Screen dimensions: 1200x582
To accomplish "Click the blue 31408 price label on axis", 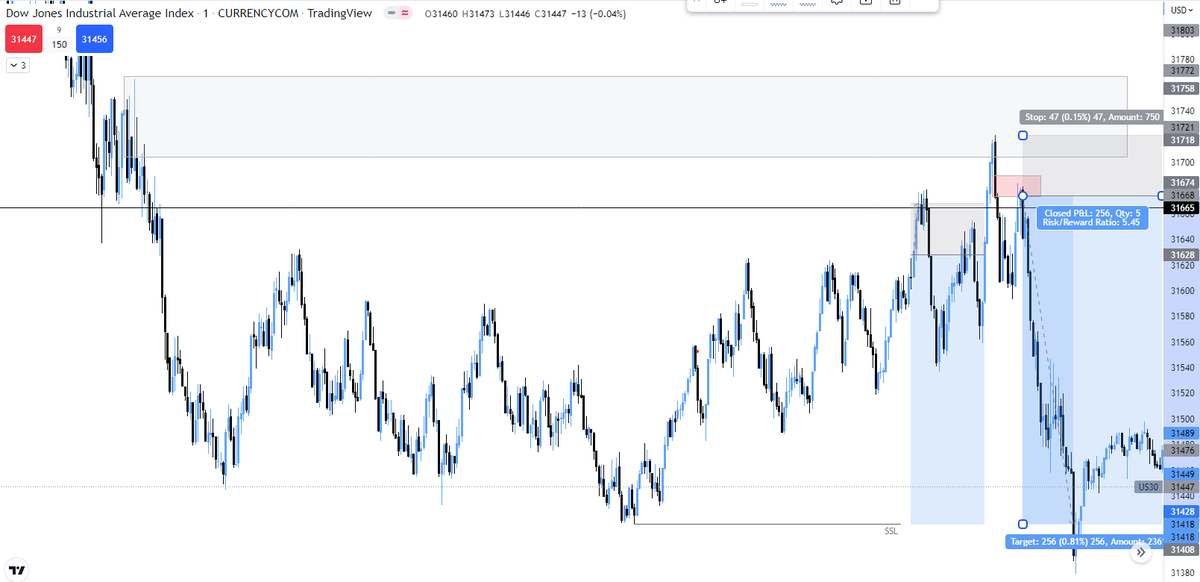I will click(x=1181, y=550).
